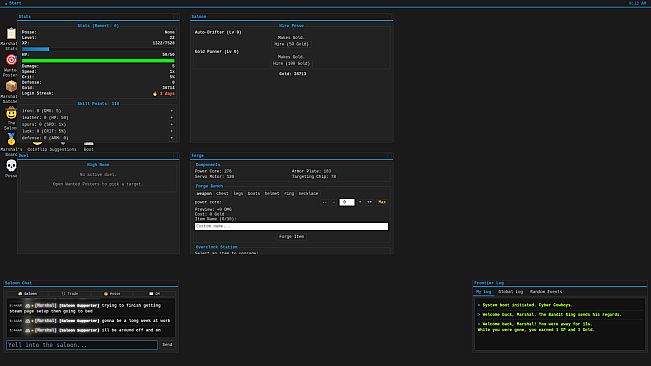Open the Marshal Stats clipboard icon
Viewport: 651px width, 366px height.
click(x=11, y=33)
